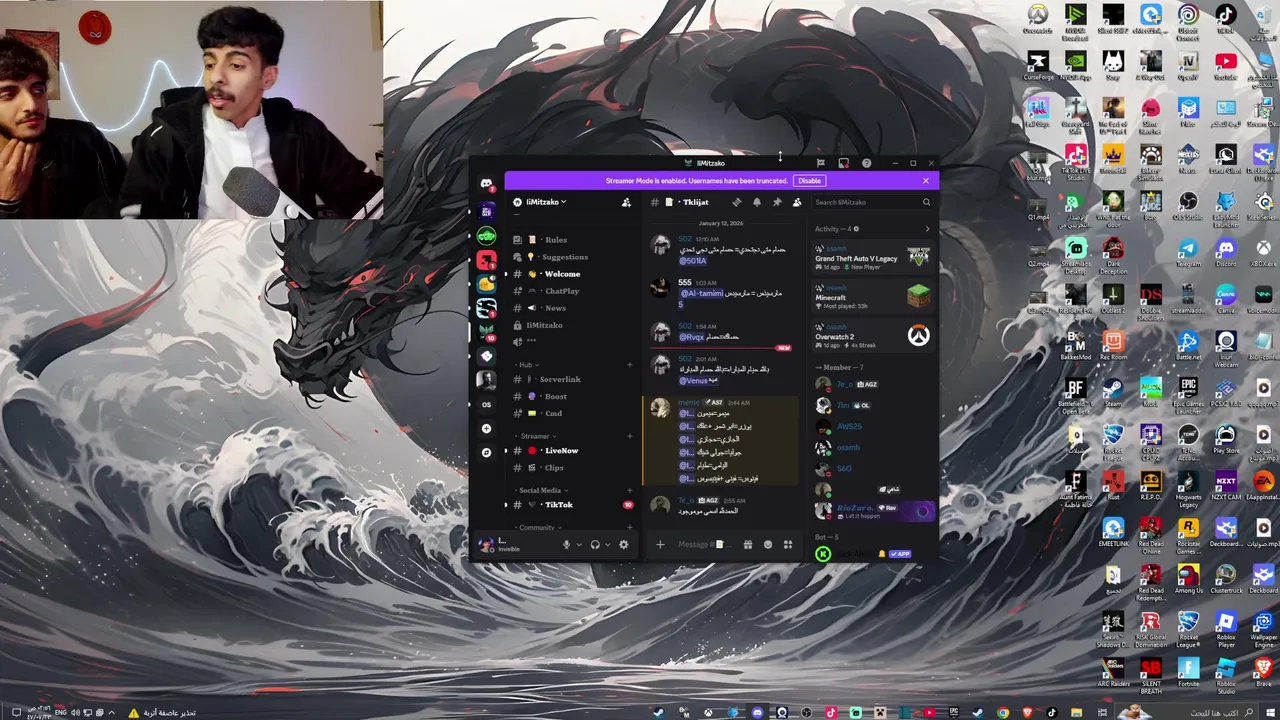Open the Discover servers compass icon
Screen dimensions: 1280x720
click(486, 452)
